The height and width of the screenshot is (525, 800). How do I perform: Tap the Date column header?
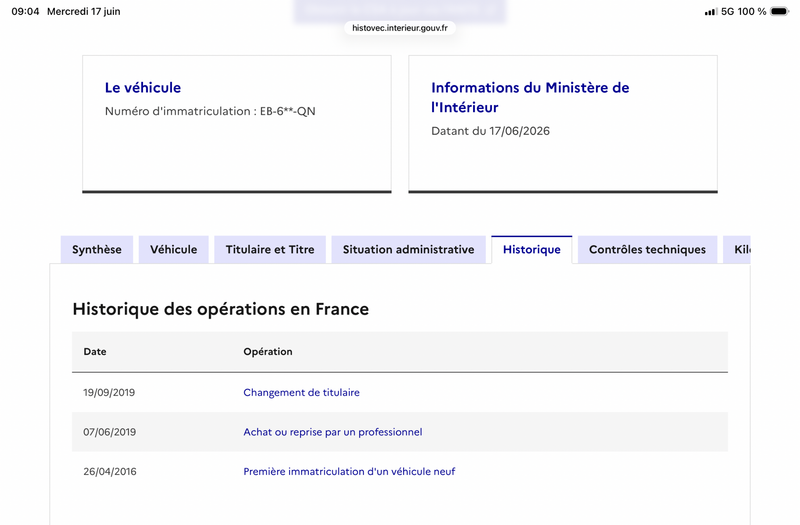tap(95, 352)
